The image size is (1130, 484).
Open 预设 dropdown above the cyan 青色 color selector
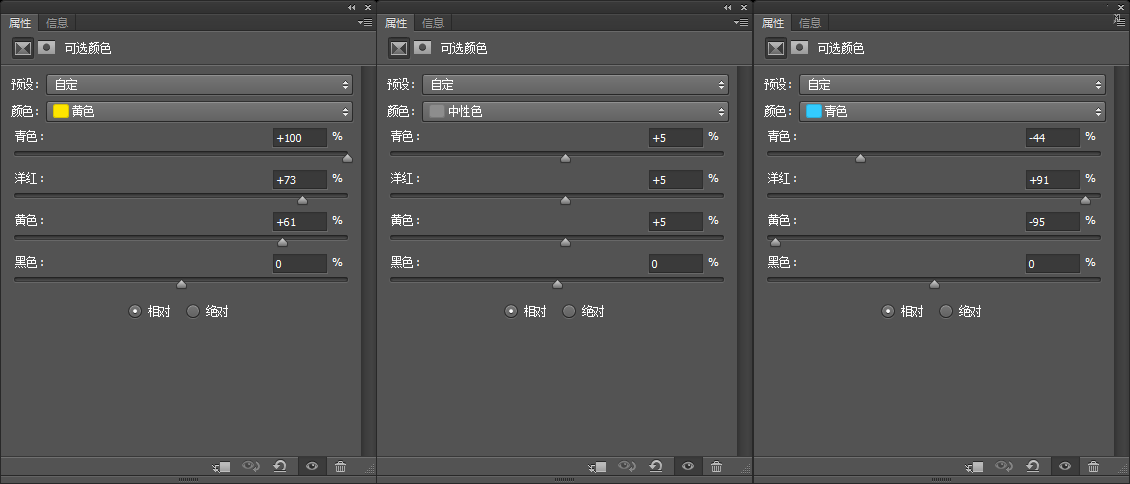tap(952, 84)
